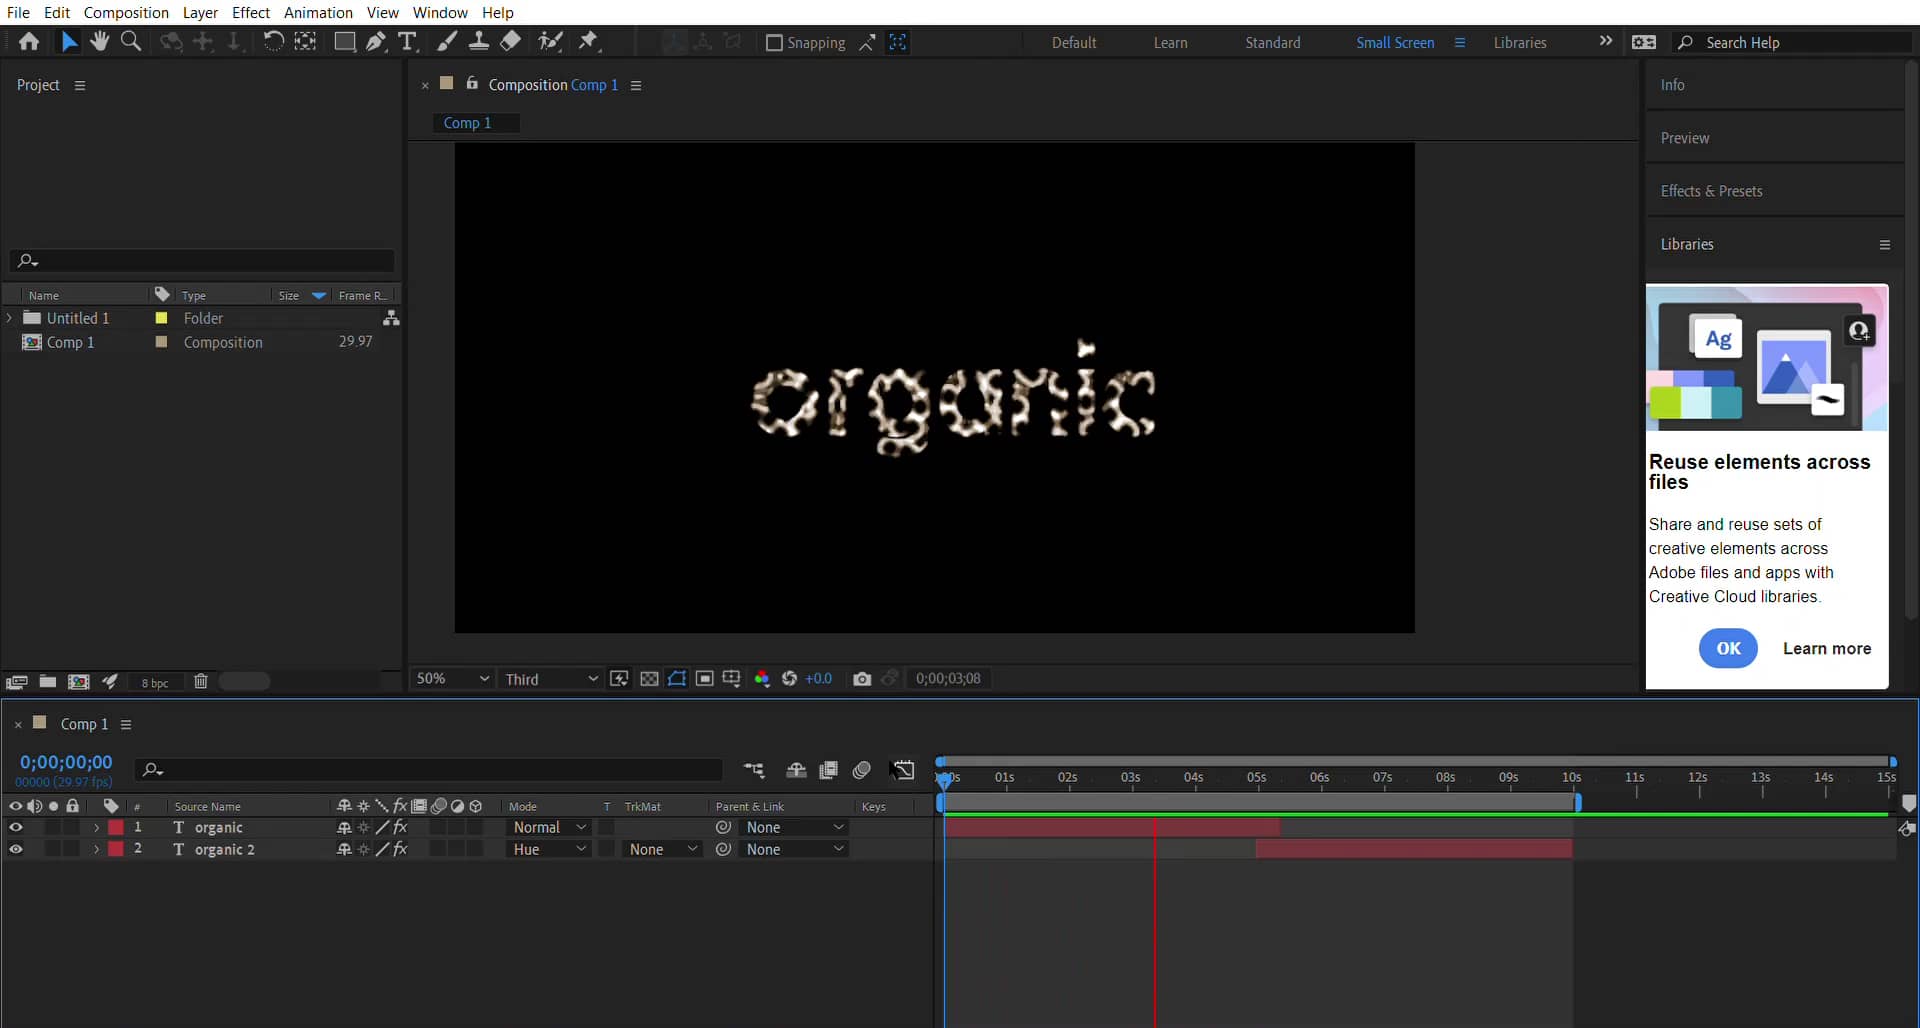Open the Composition Mini-Flowchart in timeline
1920x1028 pixels.
click(x=754, y=770)
